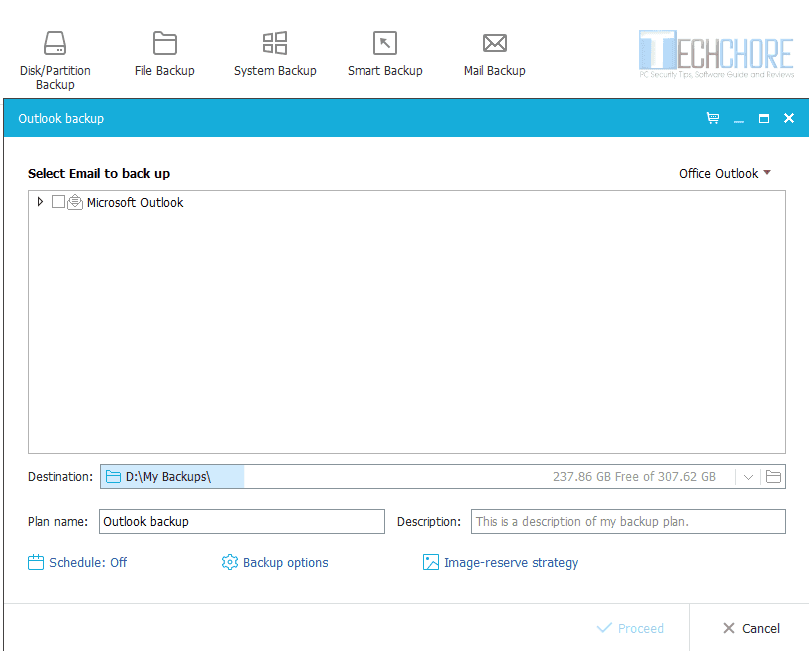Click the shopping cart icon
This screenshot has height=651, width=809.
click(713, 118)
